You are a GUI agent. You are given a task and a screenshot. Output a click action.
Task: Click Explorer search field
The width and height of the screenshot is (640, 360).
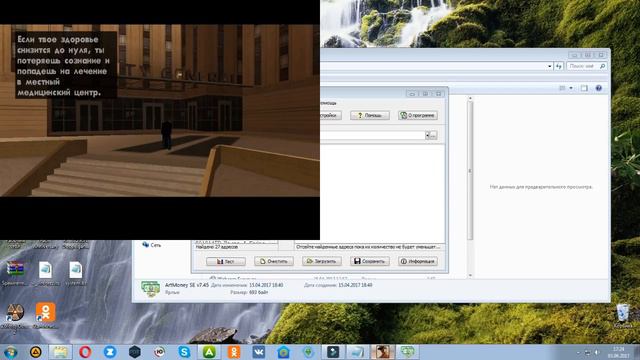point(587,66)
